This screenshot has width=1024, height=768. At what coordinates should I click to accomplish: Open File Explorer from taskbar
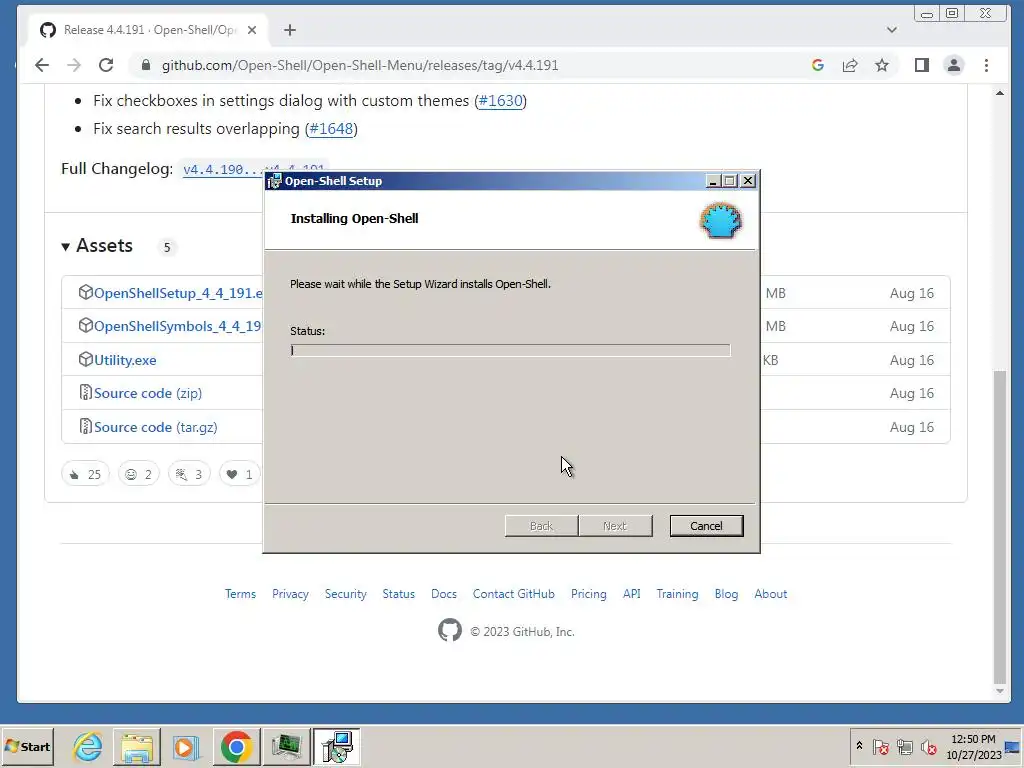(x=136, y=746)
